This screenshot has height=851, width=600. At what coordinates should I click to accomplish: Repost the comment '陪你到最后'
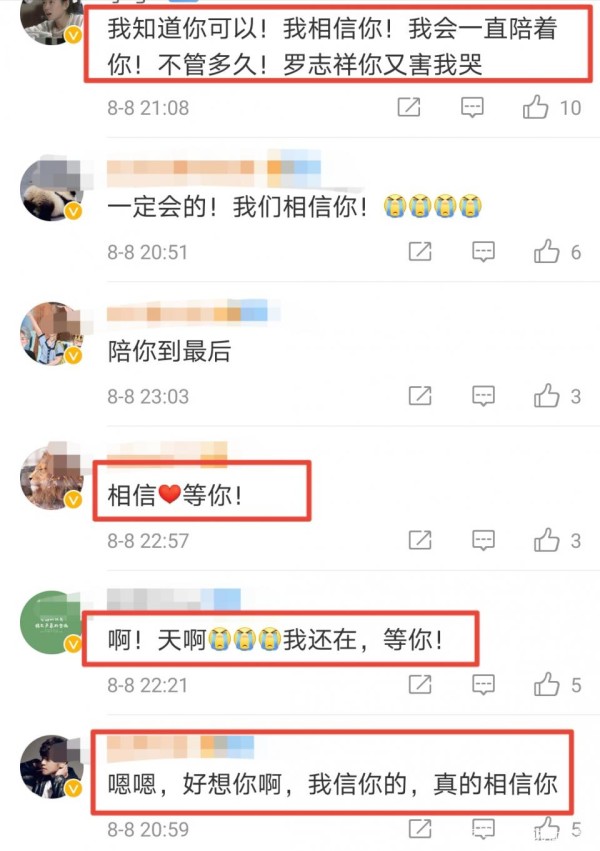pos(420,396)
